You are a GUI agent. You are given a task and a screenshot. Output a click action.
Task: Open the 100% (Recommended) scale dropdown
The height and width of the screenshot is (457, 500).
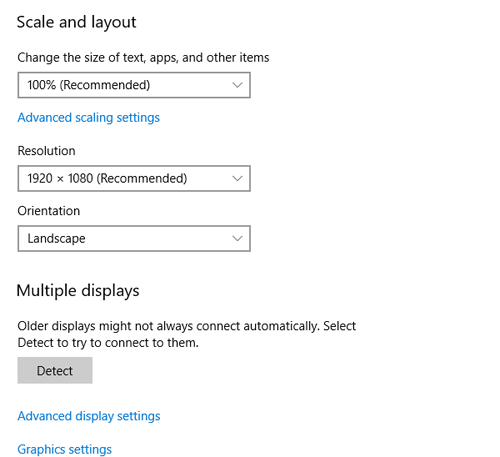click(x=134, y=85)
